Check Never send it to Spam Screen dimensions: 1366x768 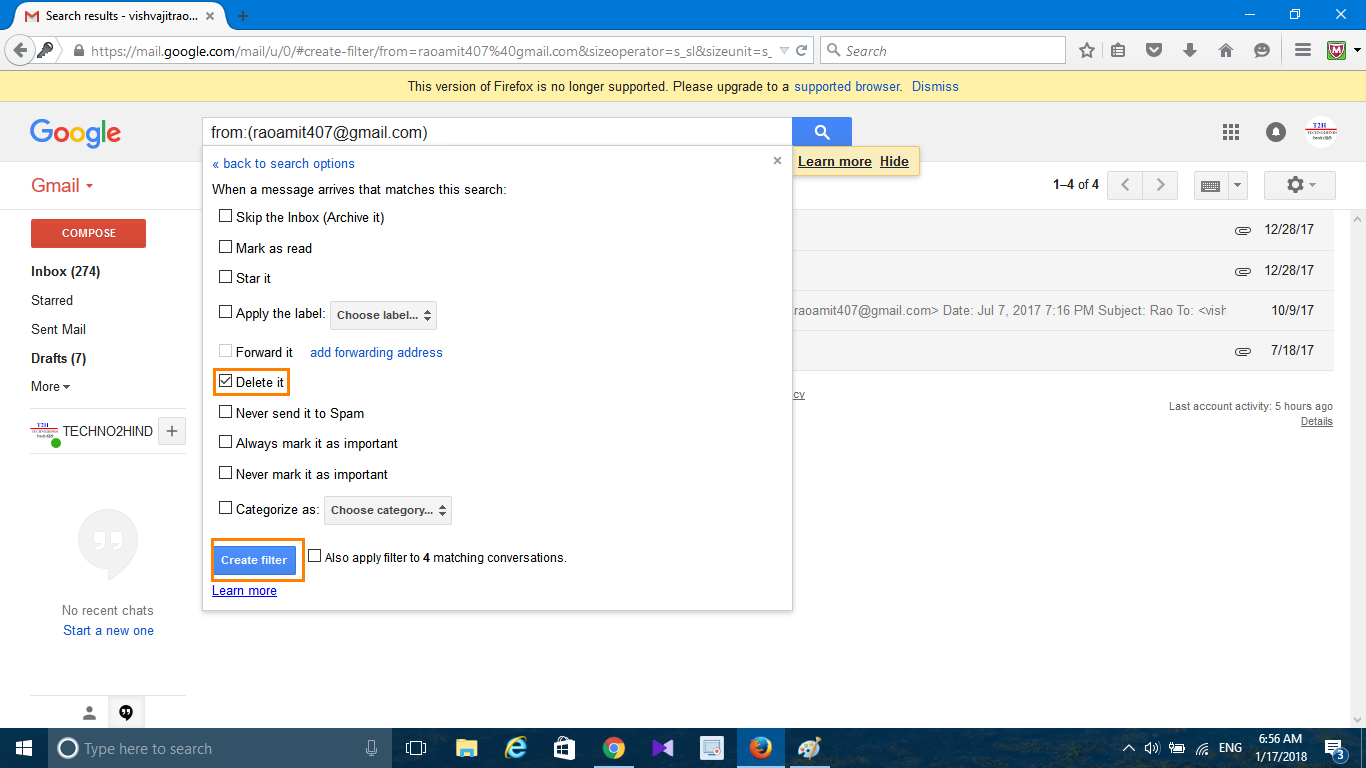coord(225,412)
